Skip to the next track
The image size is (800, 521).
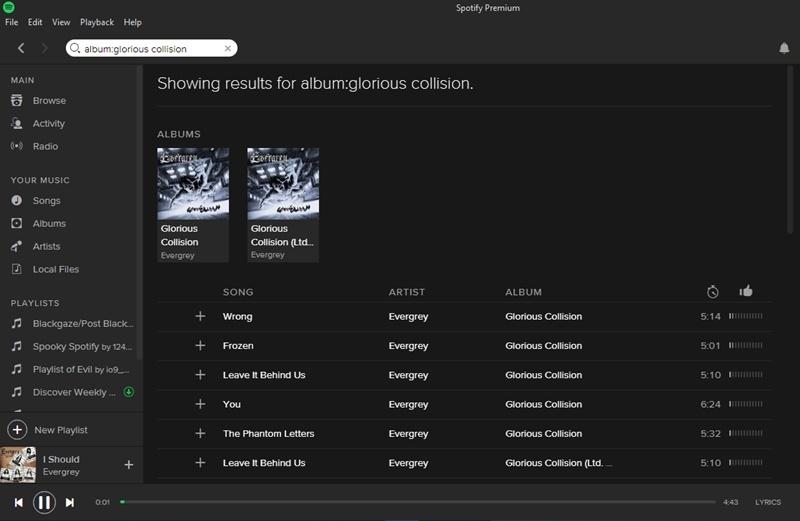(x=70, y=503)
